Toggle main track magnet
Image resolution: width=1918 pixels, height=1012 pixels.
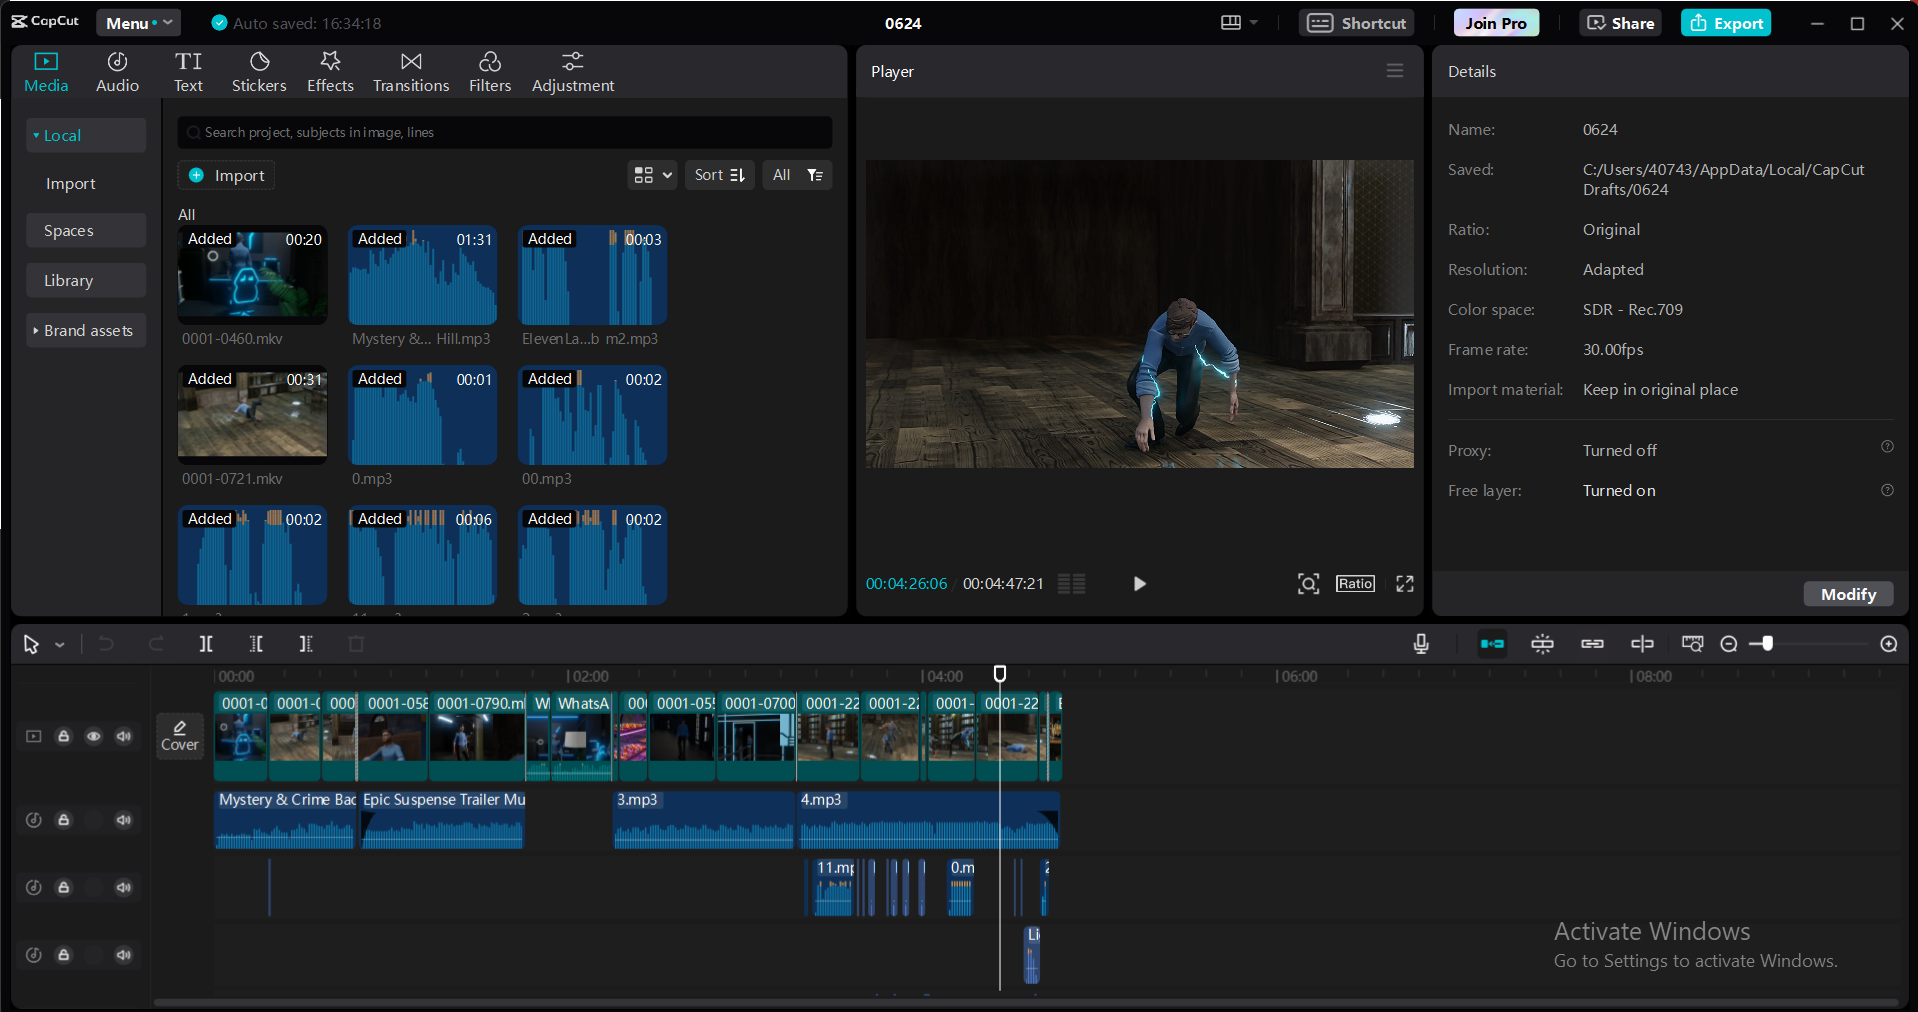[1492, 644]
